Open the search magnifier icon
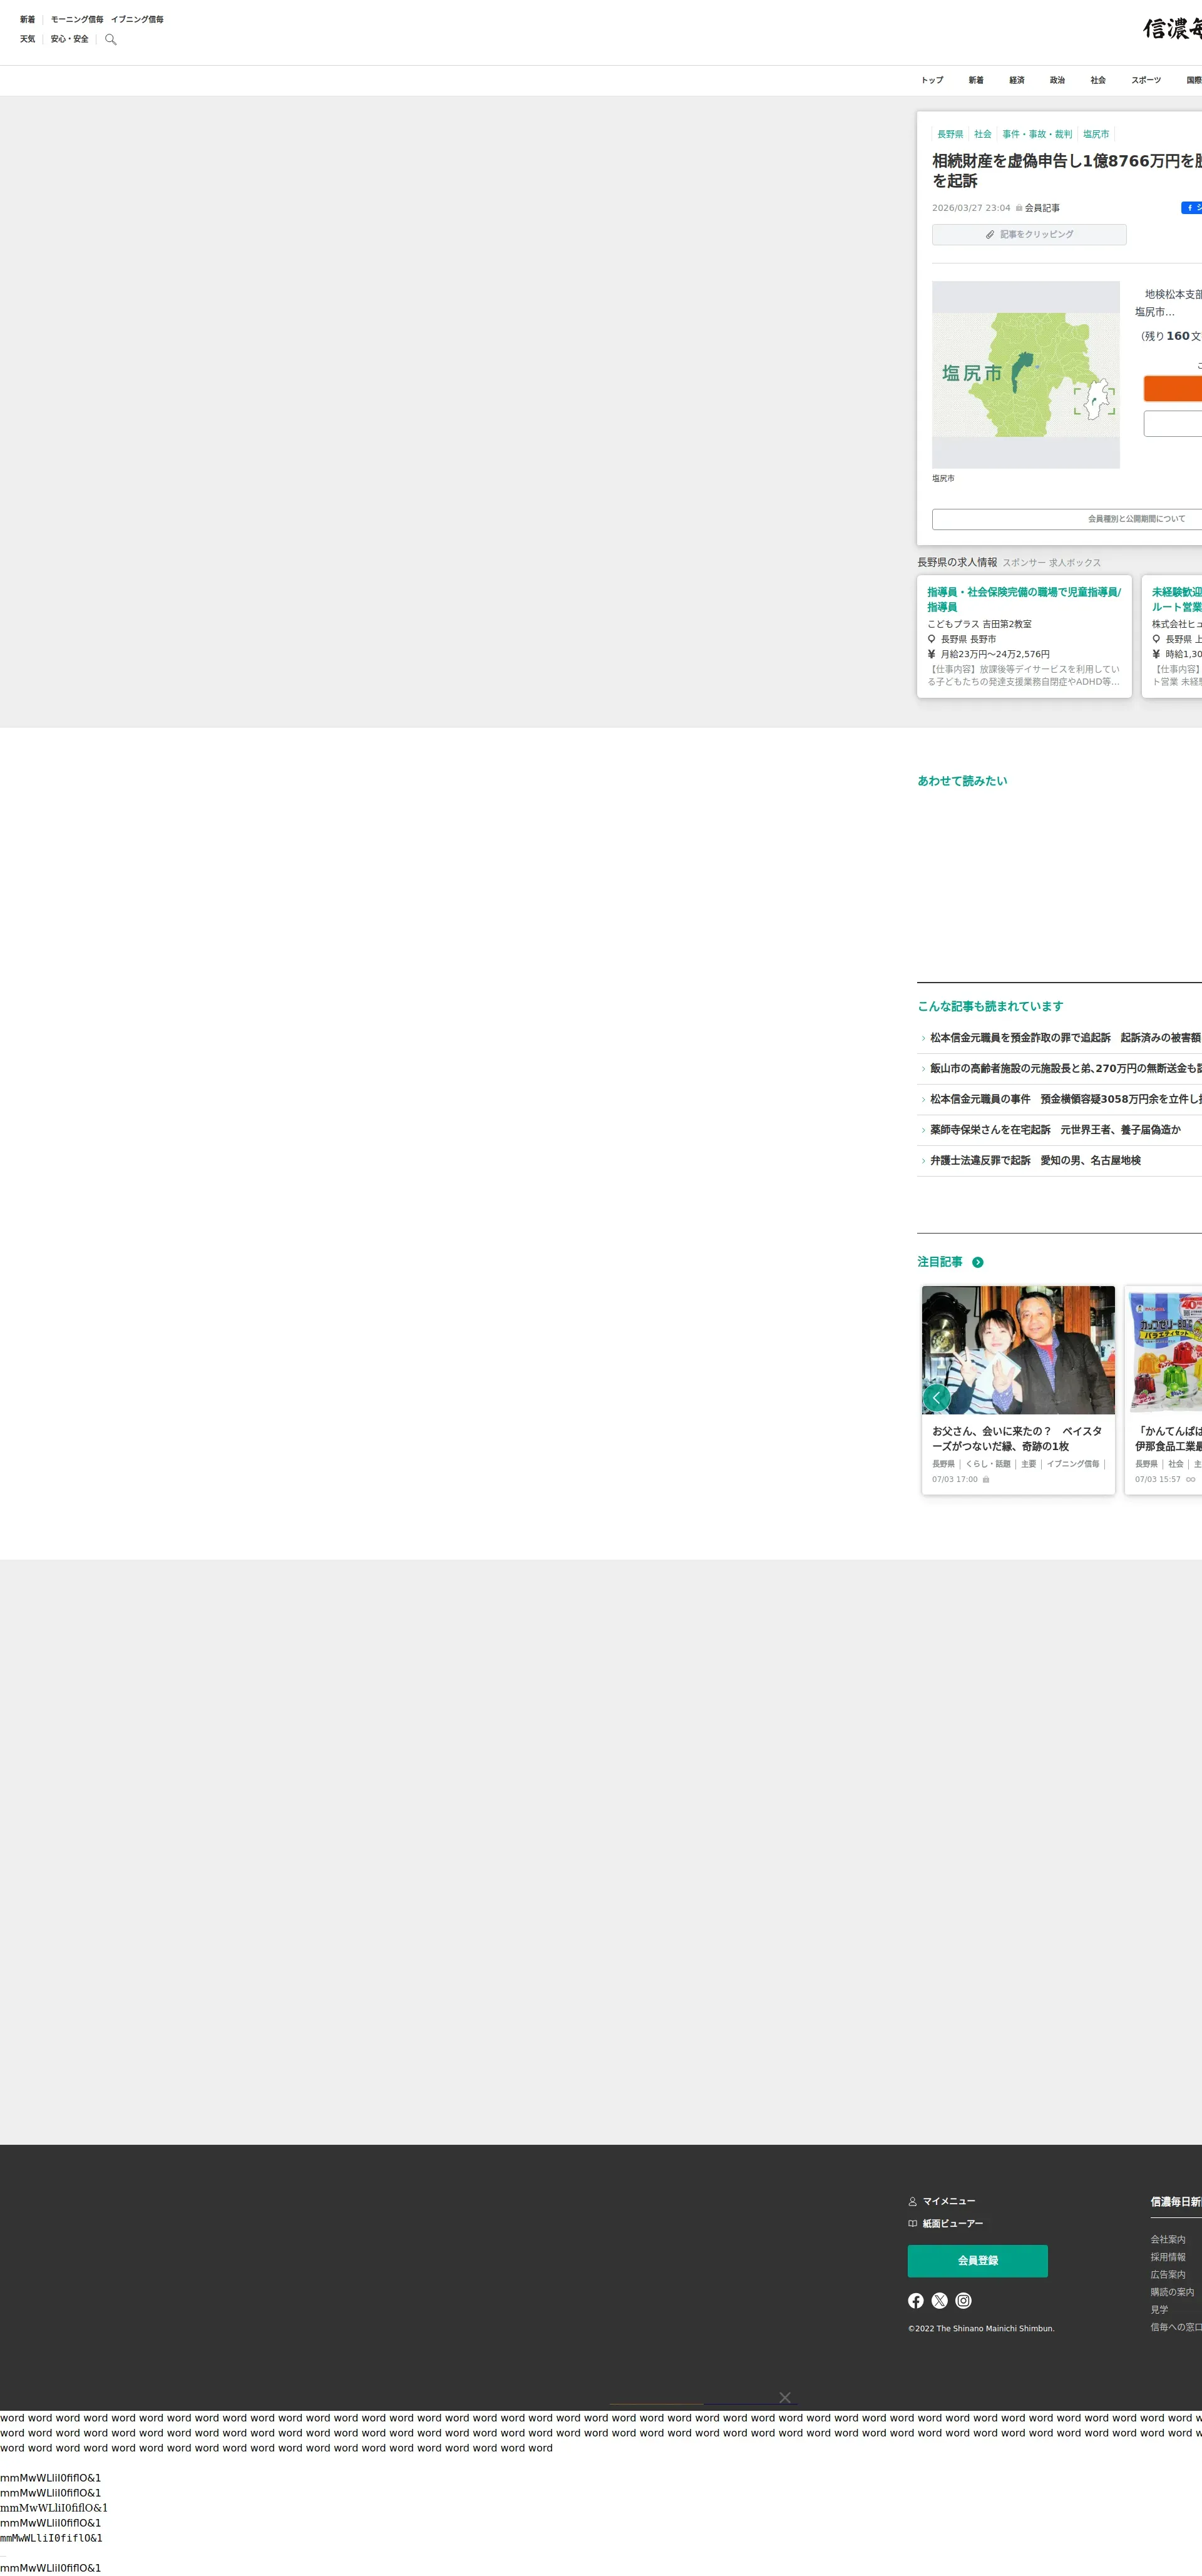This screenshot has width=1202, height=2576. click(x=111, y=39)
